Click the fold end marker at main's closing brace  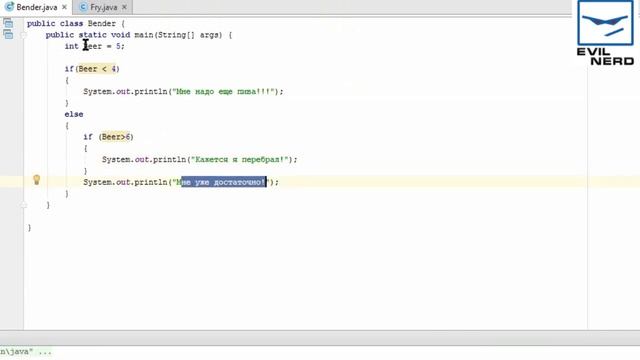[24, 205]
